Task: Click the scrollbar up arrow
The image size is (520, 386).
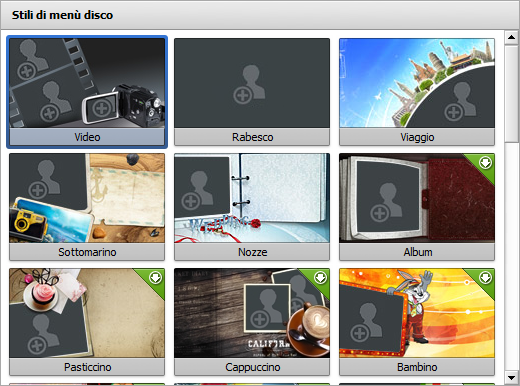Action: (x=511, y=37)
